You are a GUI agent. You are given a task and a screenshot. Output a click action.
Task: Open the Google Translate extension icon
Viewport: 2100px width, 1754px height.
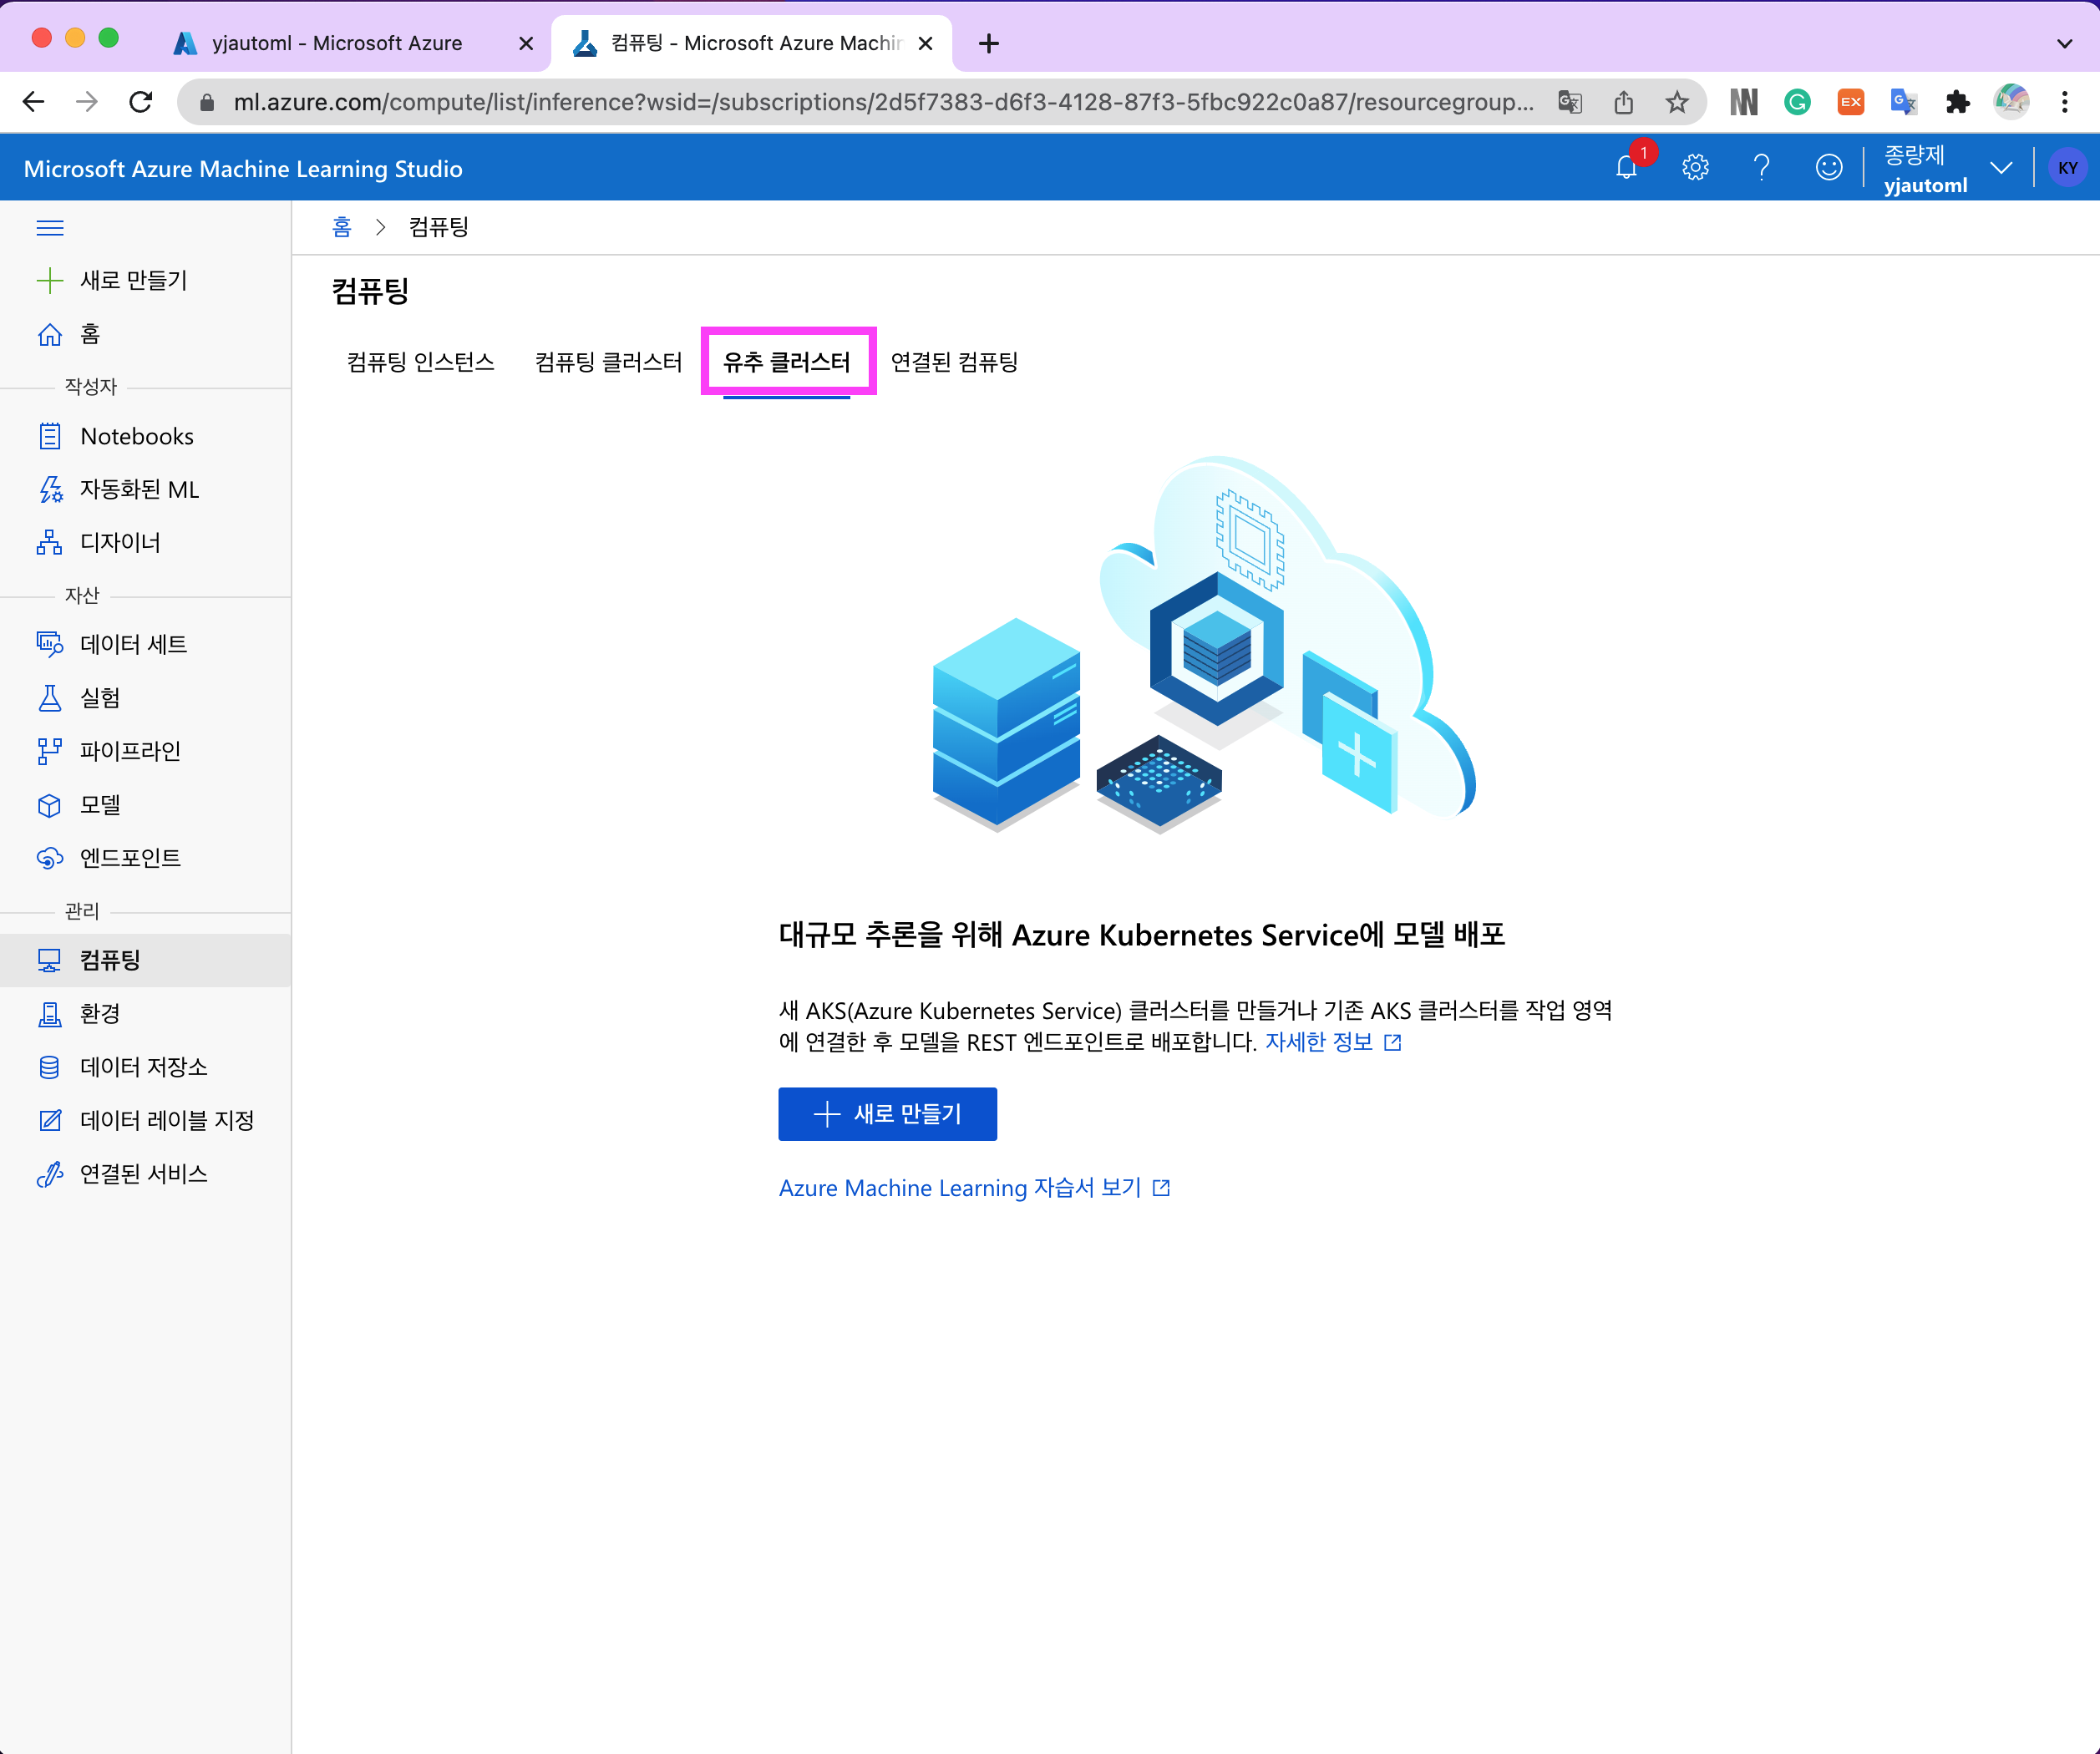click(1904, 102)
